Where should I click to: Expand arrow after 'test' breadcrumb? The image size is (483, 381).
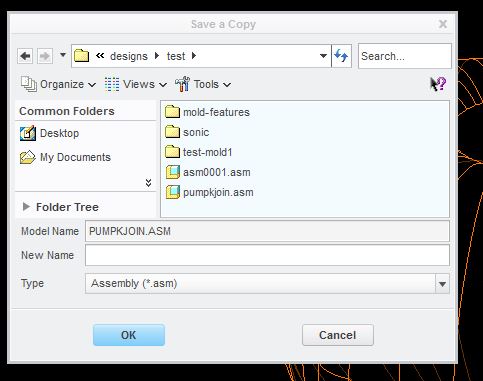(194, 56)
